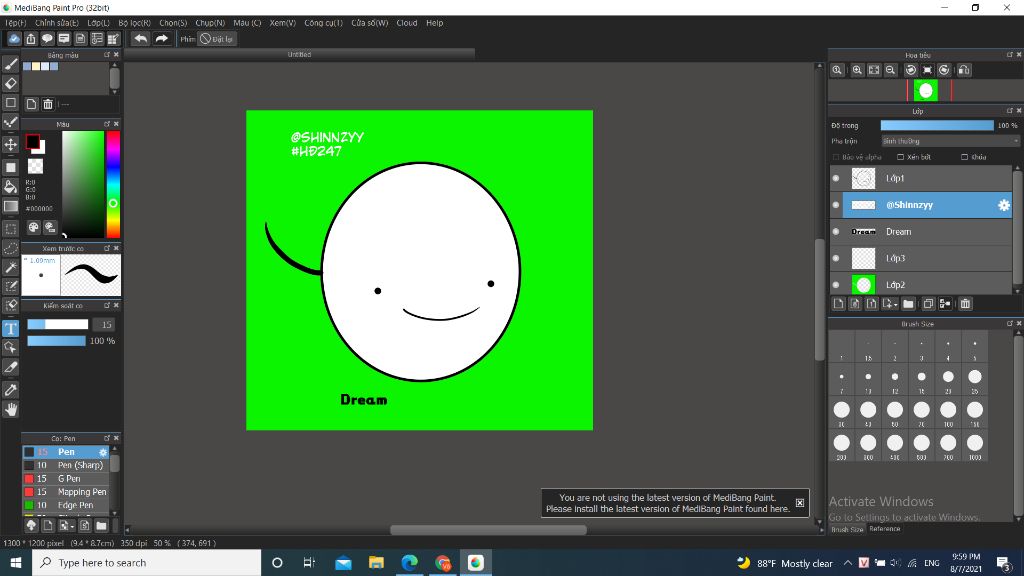Screen dimensions: 1024x576
Task: Click the Đặt lại reset button
Action: (x=217, y=39)
